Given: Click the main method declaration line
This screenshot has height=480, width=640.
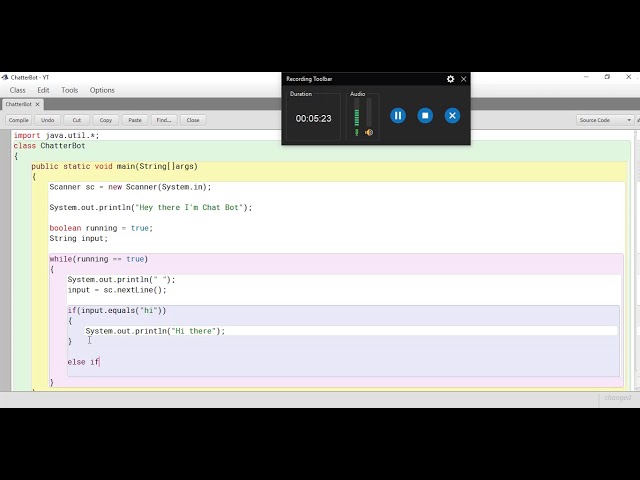Looking at the screenshot, I should pos(114,166).
